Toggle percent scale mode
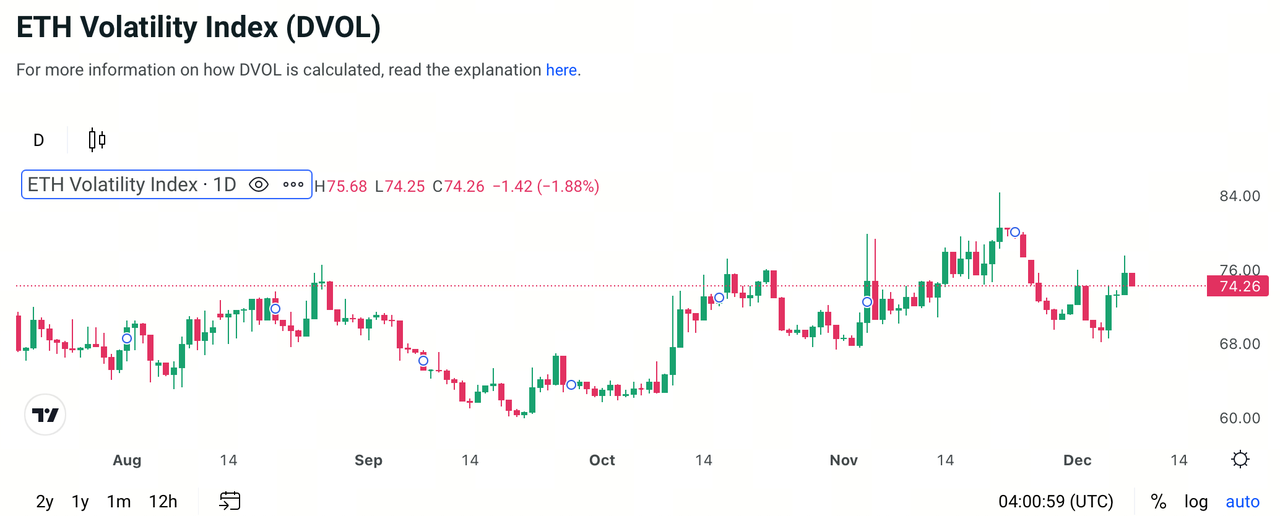Screen dimensions: 1280x516 (1159, 501)
